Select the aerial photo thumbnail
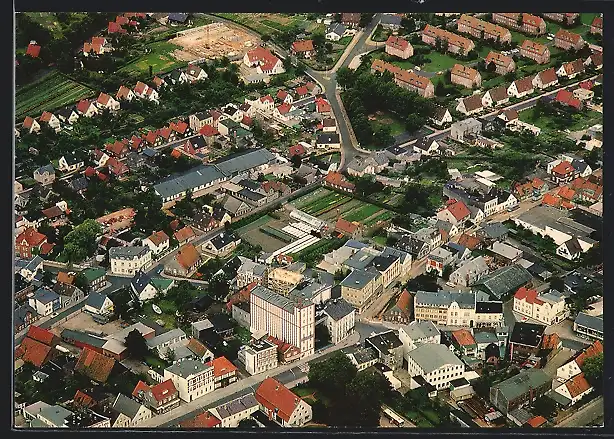This screenshot has height=439, width=614. point(307,219)
